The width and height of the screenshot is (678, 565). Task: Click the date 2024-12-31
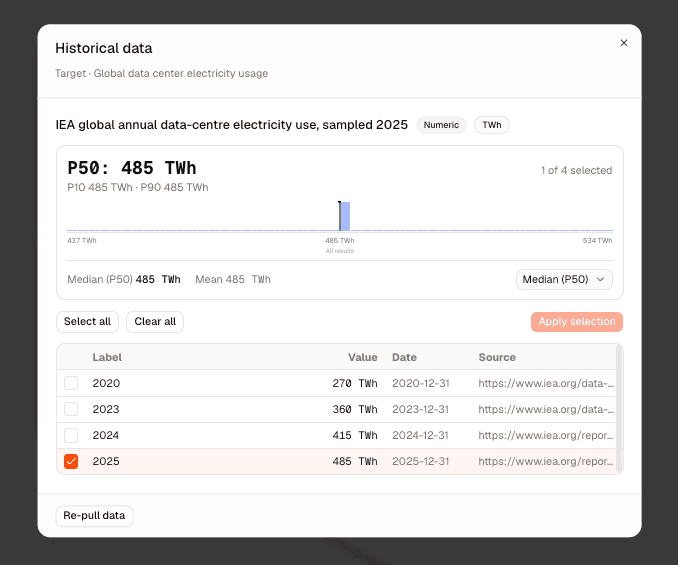click(x=420, y=435)
